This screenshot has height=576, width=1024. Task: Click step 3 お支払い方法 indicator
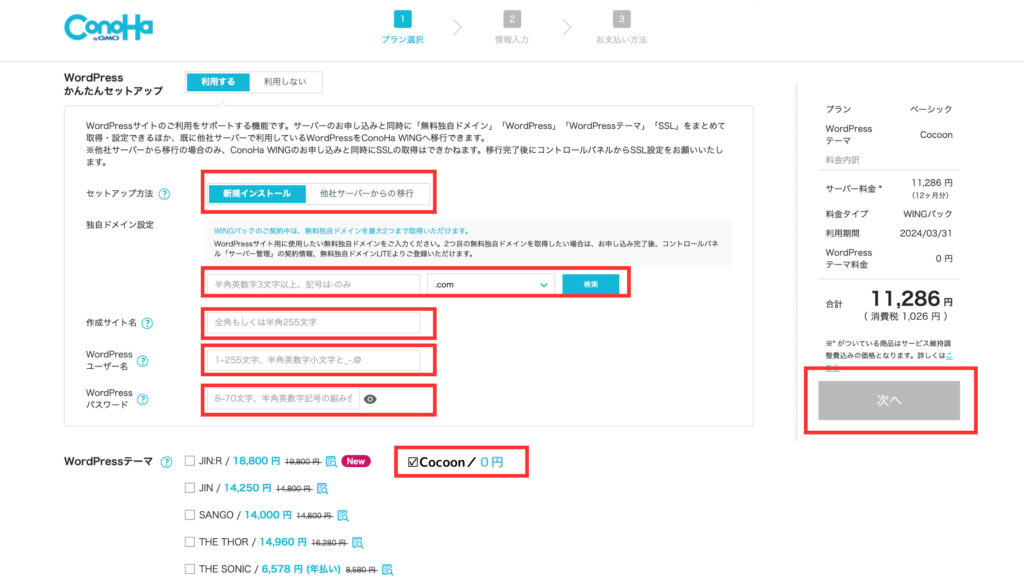click(x=621, y=27)
